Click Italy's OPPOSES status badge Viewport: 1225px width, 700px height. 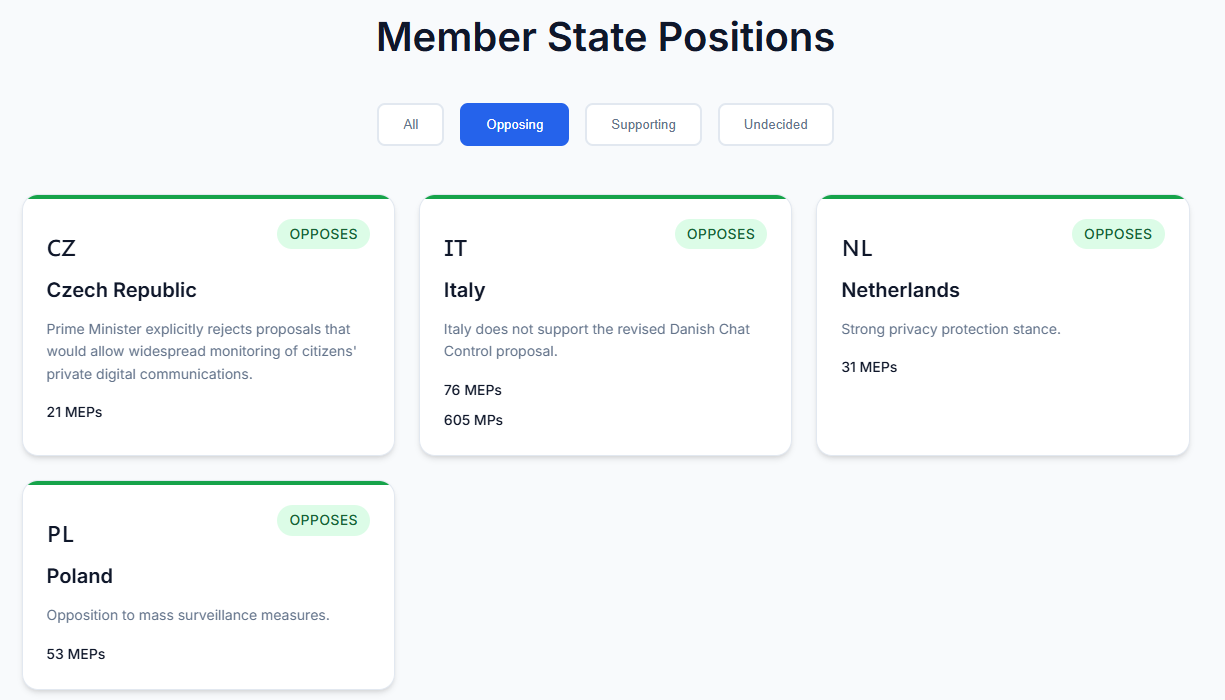click(720, 234)
